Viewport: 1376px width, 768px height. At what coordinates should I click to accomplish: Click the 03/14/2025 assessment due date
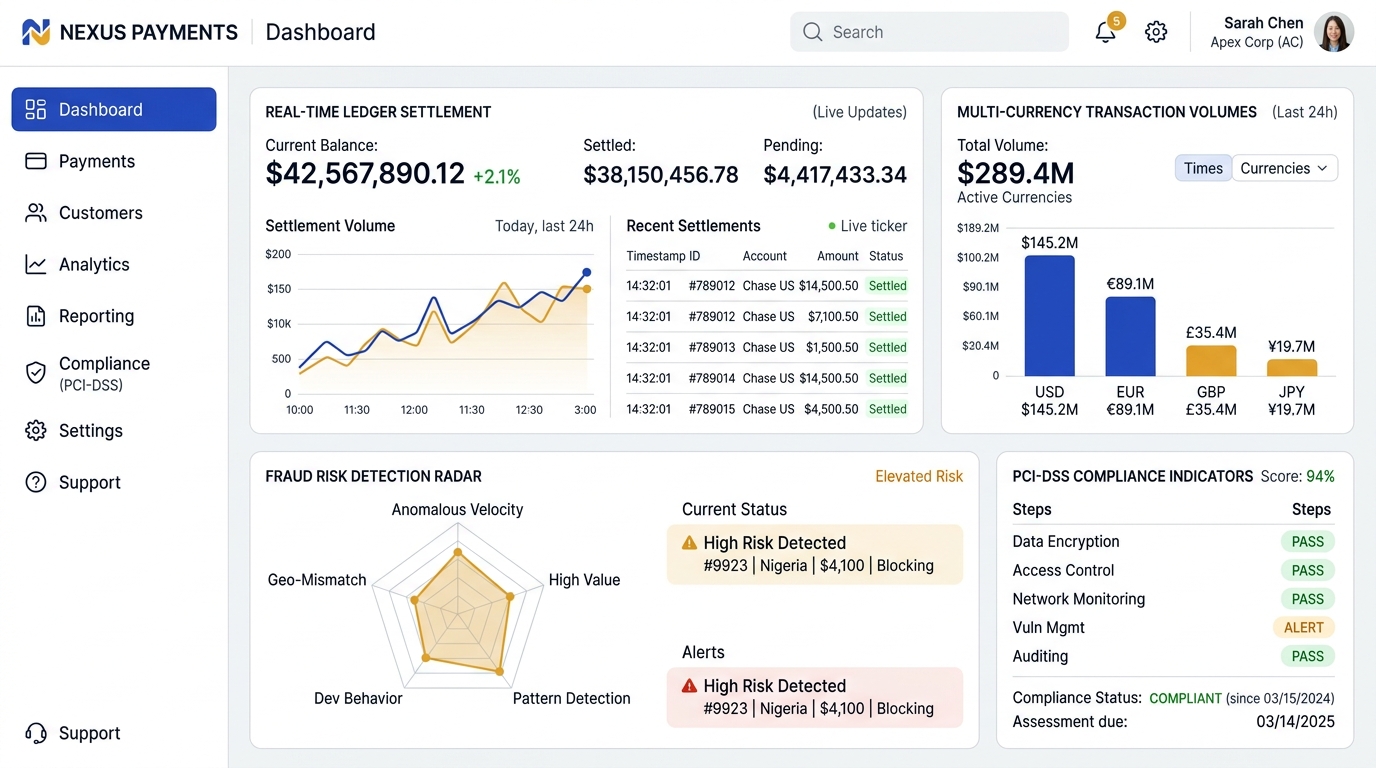[1296, 721]
